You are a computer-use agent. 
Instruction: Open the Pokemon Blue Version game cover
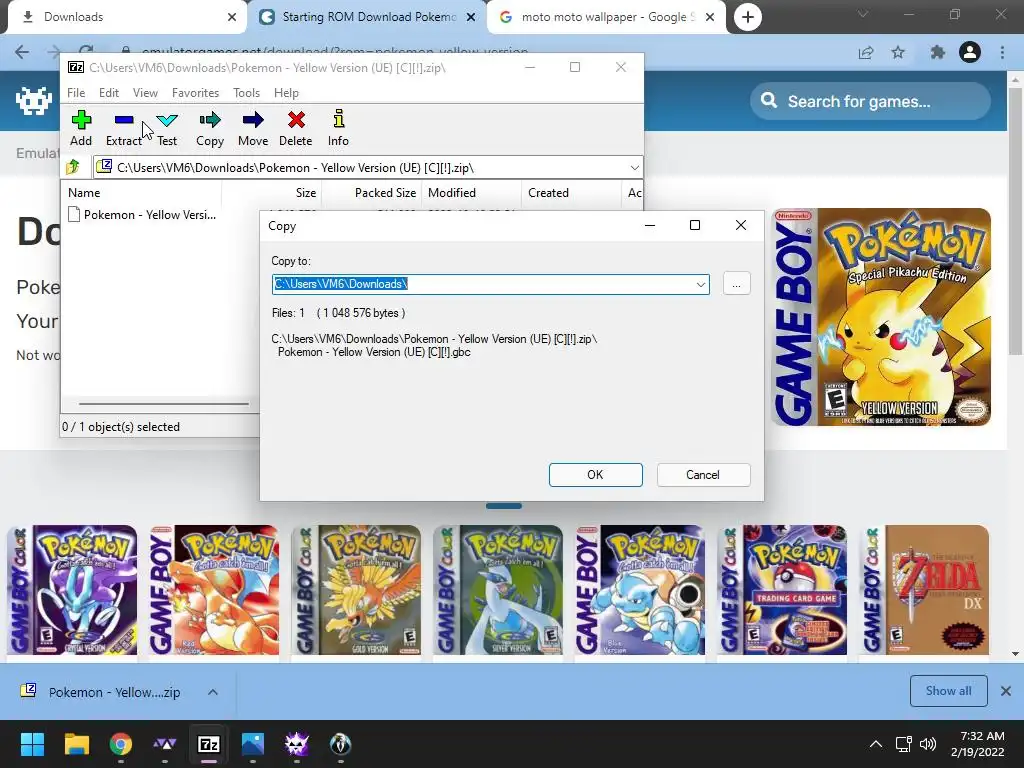click(x=640, y=590)
